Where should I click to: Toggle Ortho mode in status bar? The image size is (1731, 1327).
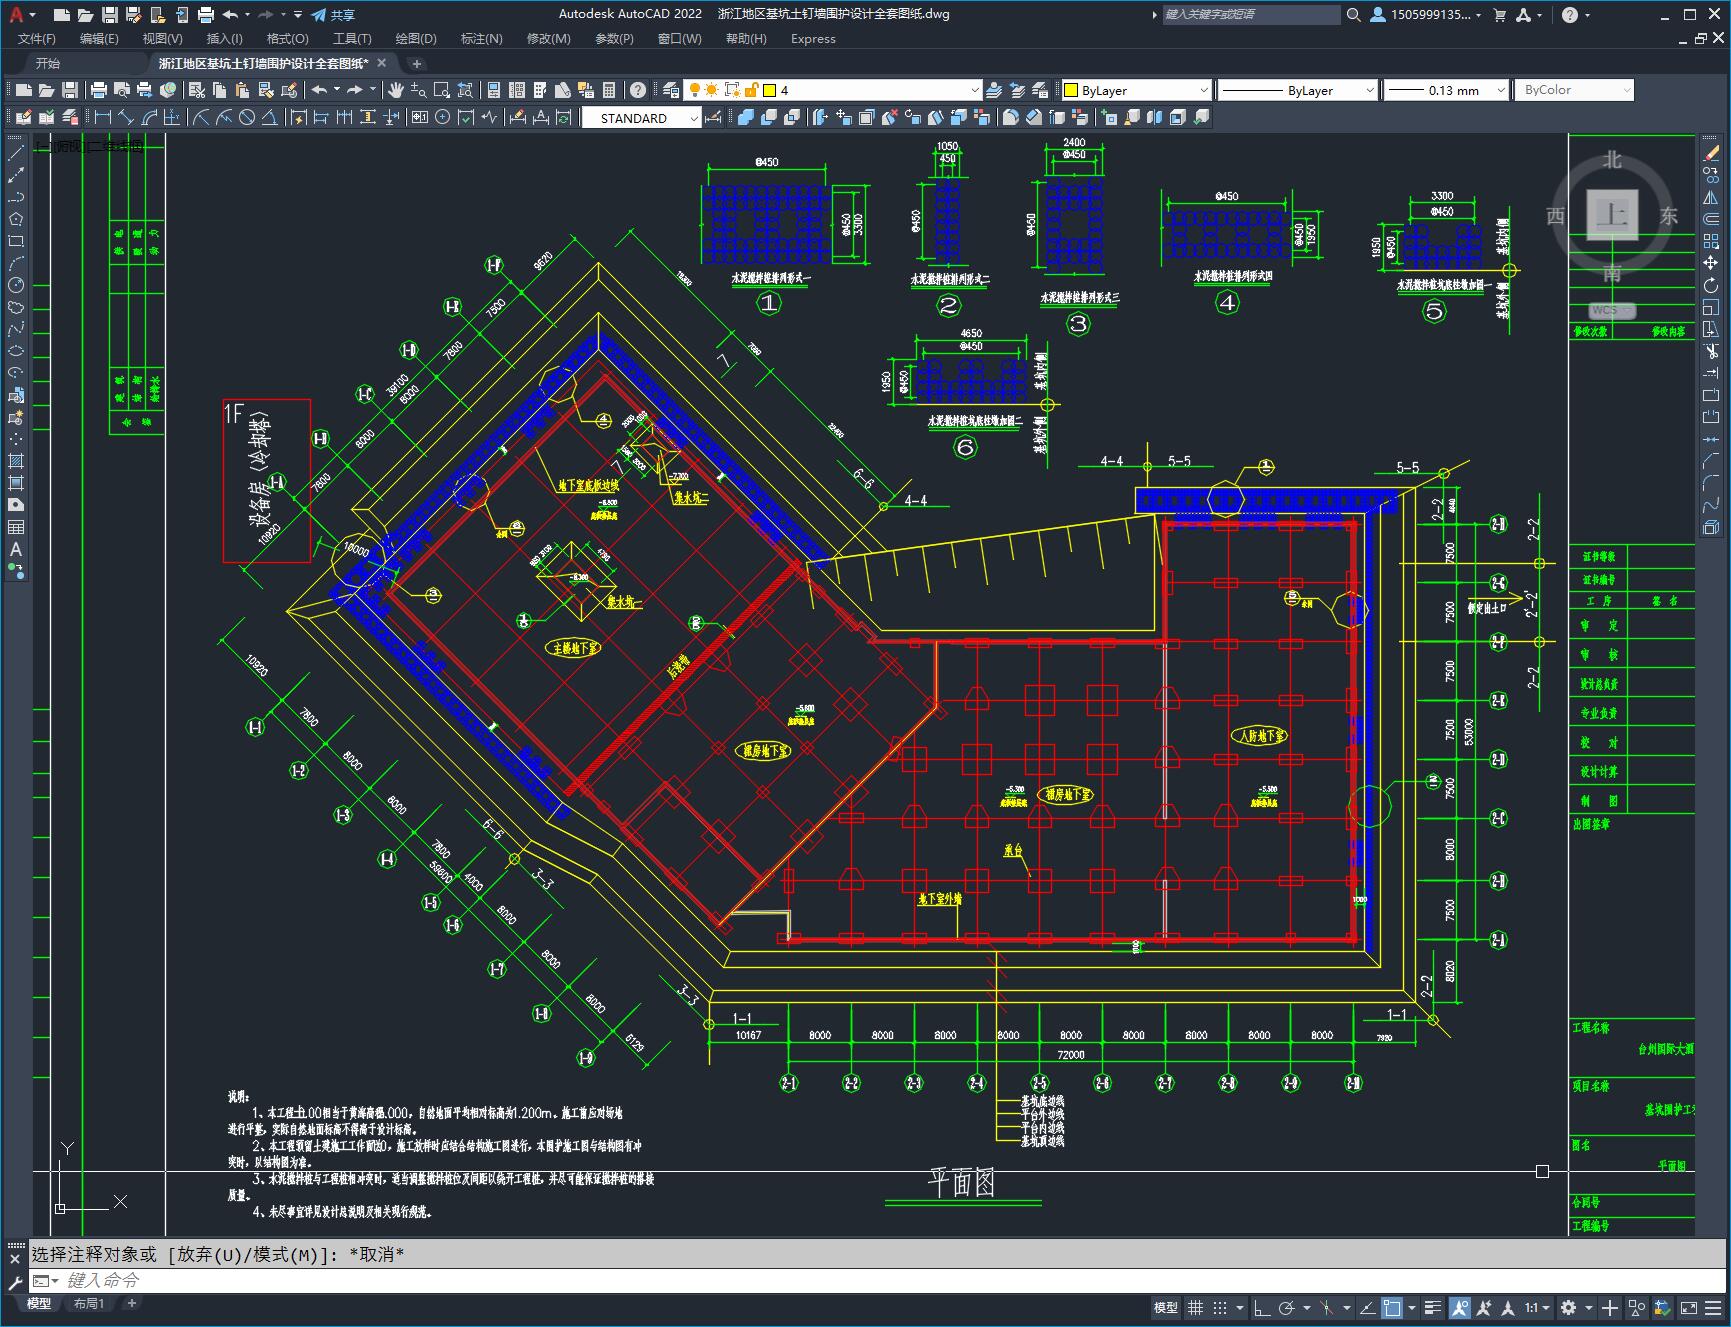[1261, 1307]
